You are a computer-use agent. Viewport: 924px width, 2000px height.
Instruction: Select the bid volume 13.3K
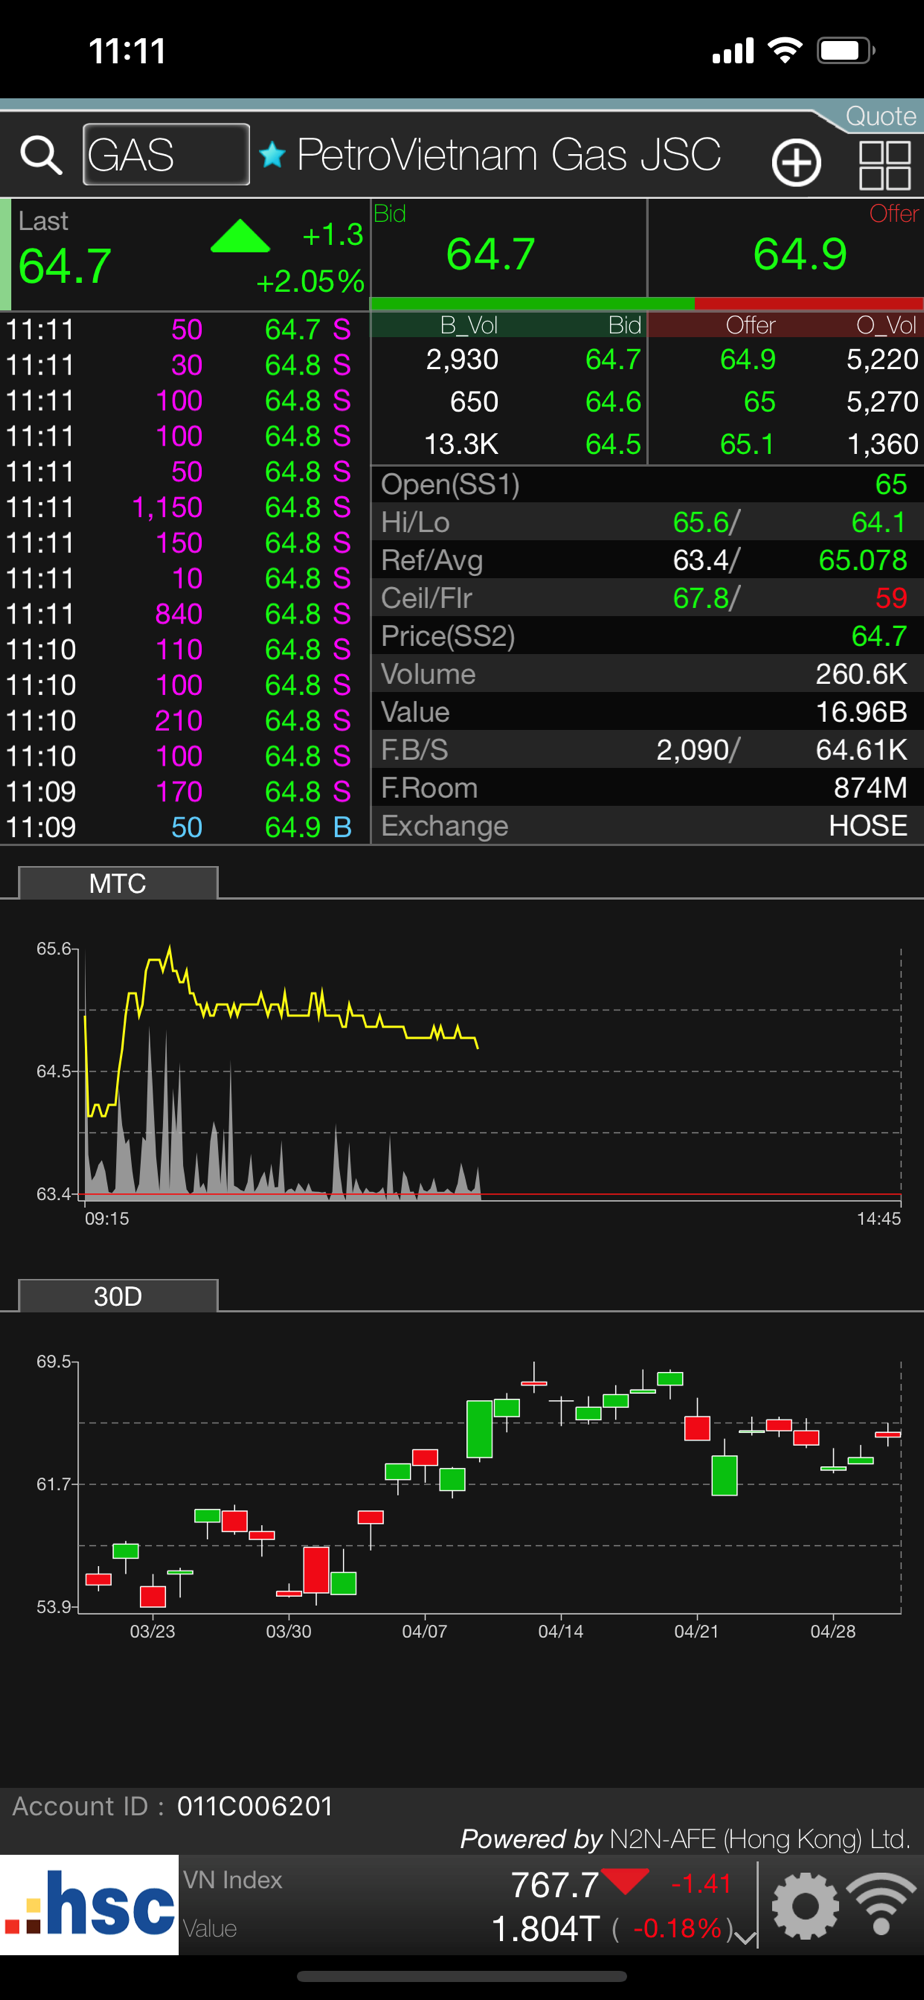461,444
